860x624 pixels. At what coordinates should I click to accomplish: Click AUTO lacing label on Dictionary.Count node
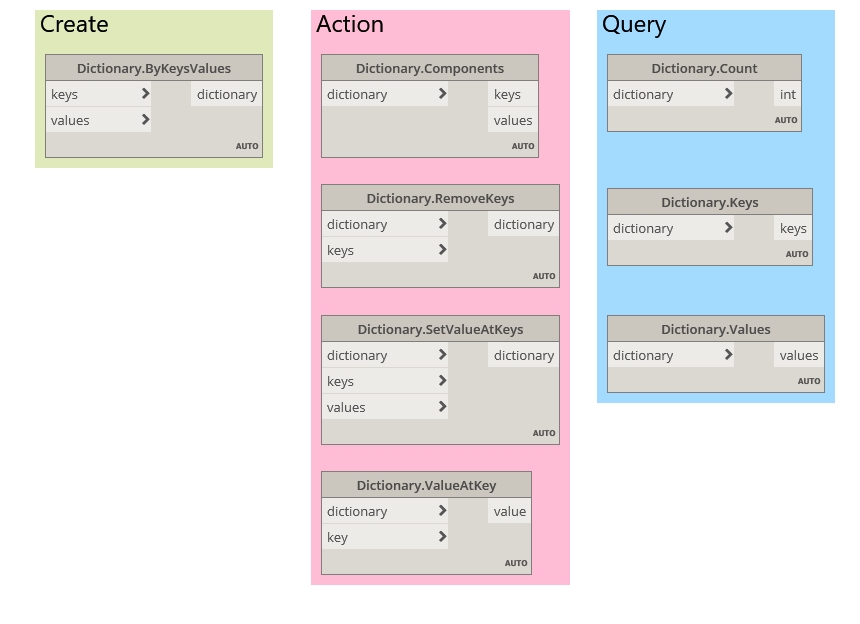pyautogui.click(x=786, y=120)
